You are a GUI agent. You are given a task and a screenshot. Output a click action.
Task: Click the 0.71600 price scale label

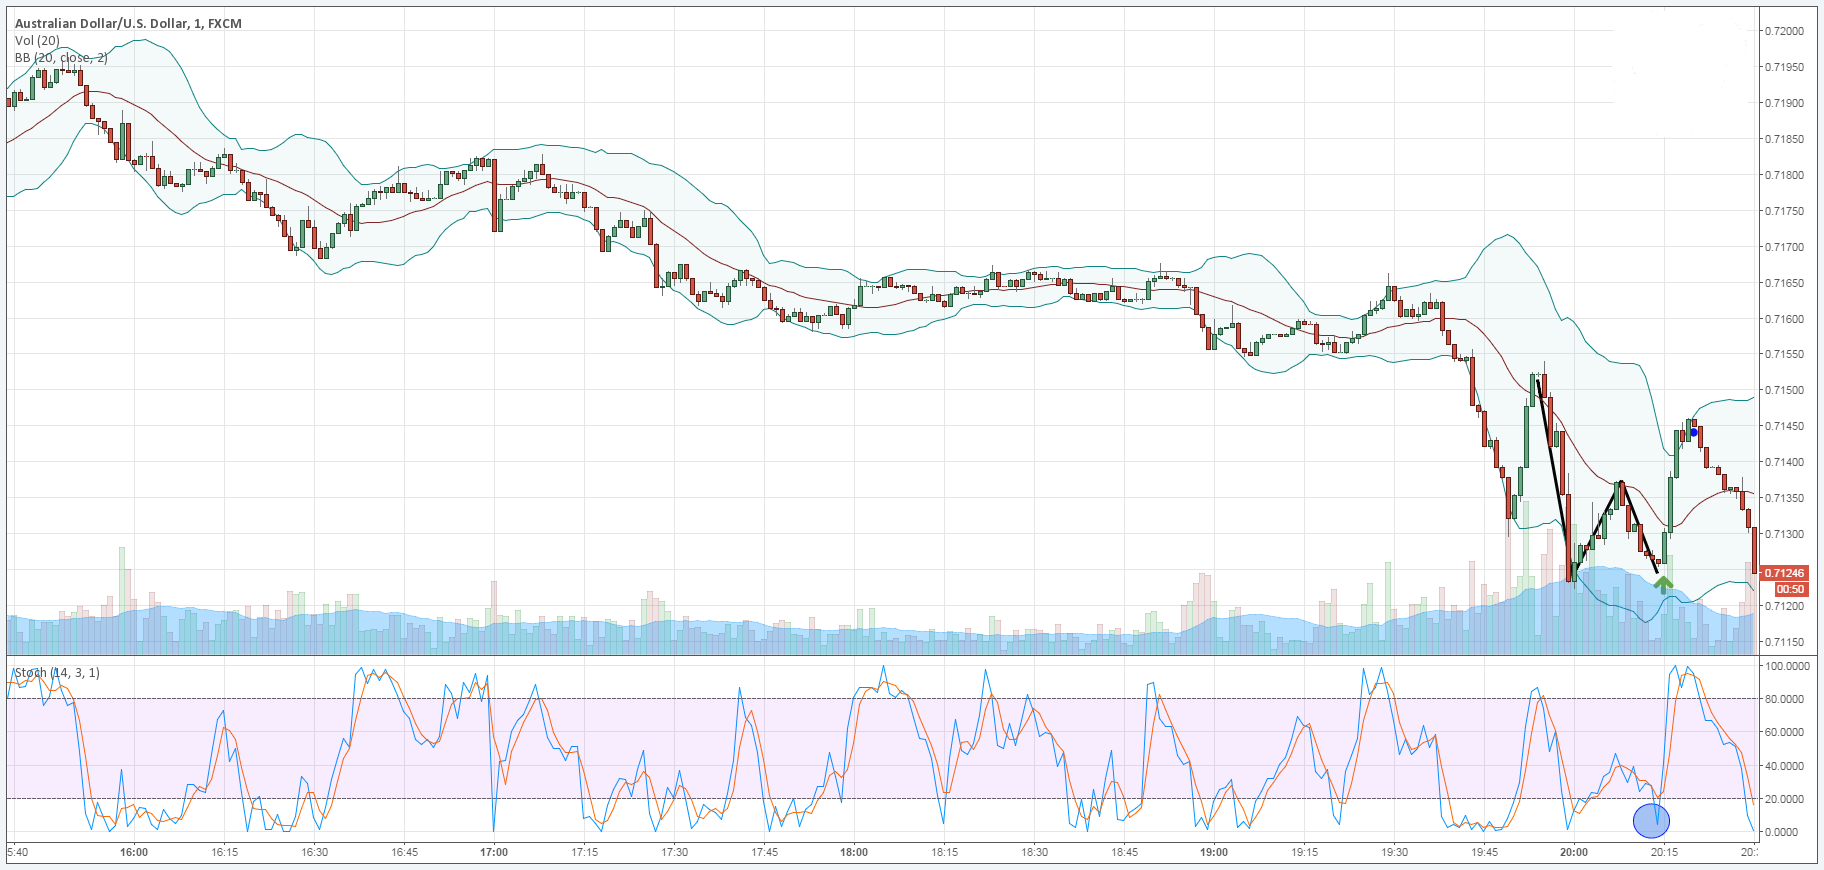(1784, 319)
